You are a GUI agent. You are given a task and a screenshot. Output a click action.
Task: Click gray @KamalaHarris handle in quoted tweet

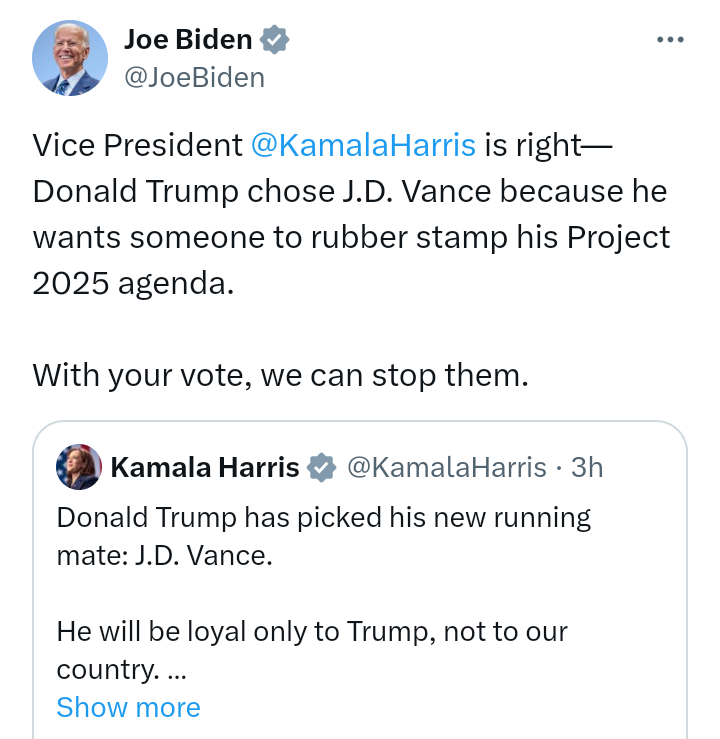[x=447, y=467]
